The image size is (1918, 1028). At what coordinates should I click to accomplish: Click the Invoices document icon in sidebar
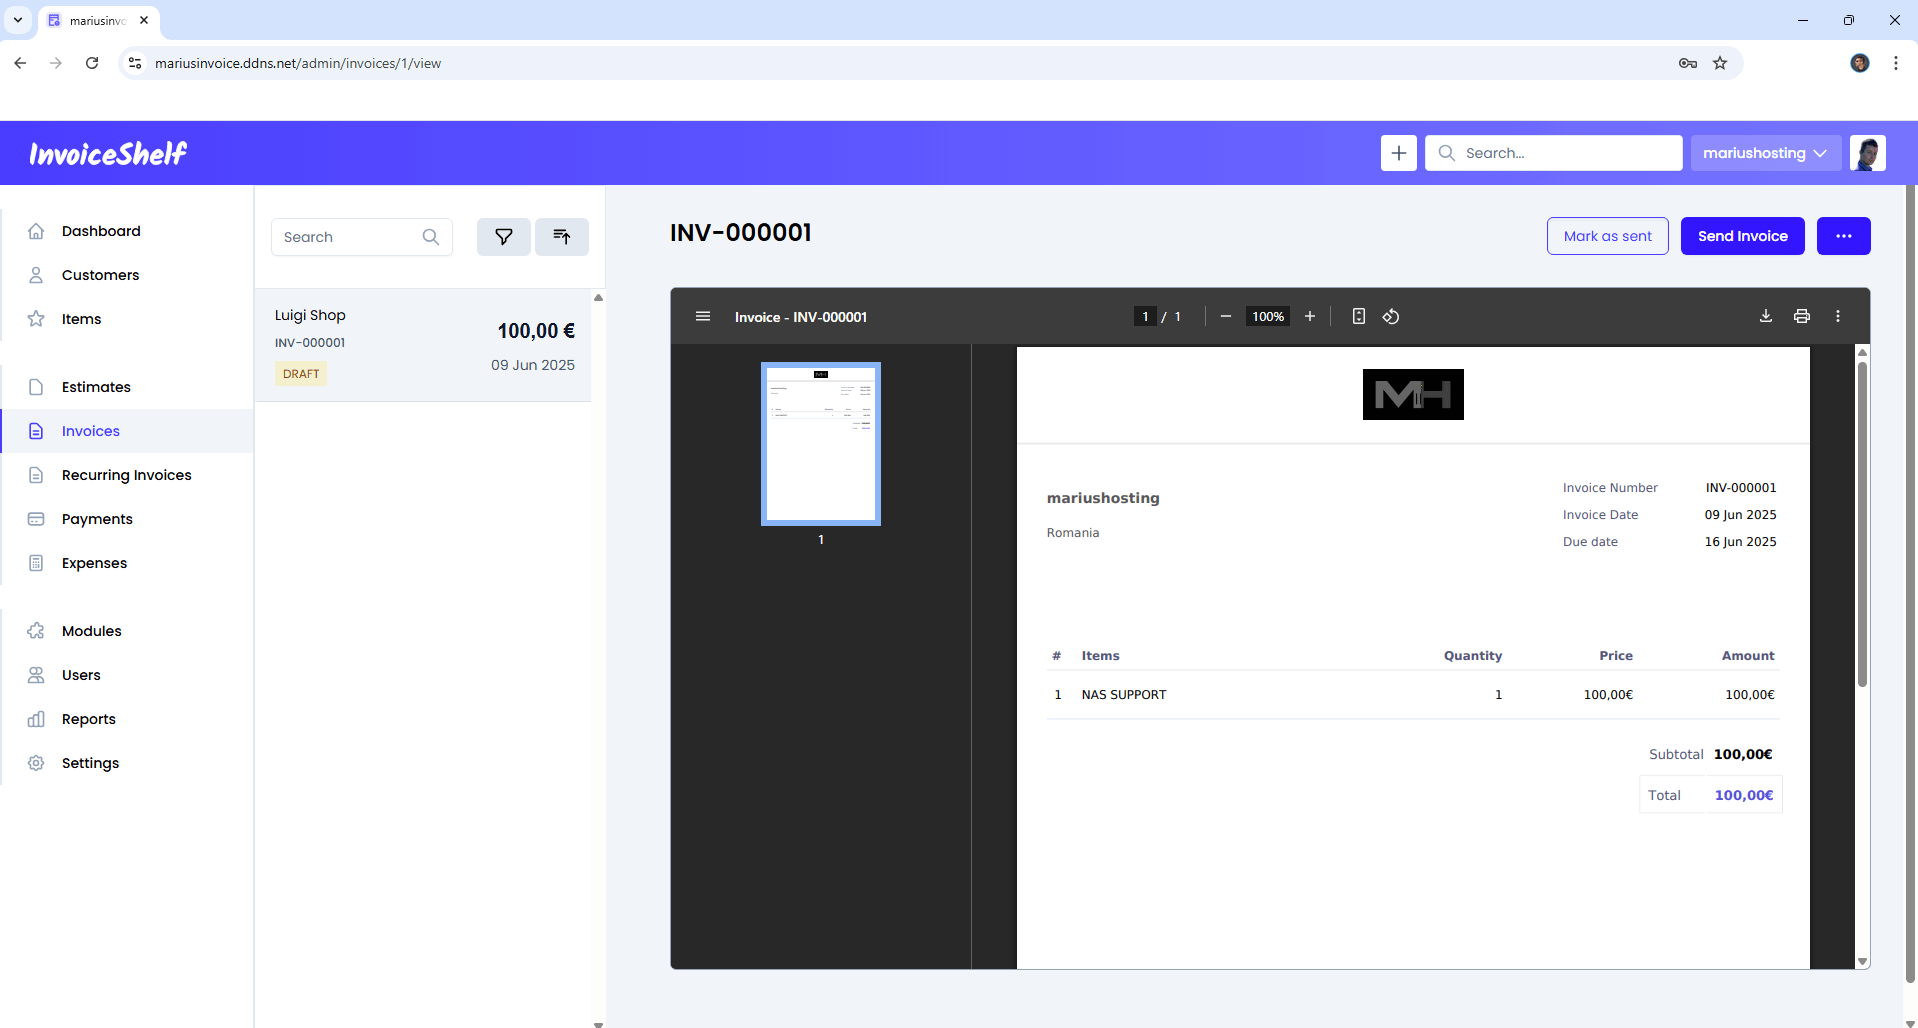[x=36, y=431]
